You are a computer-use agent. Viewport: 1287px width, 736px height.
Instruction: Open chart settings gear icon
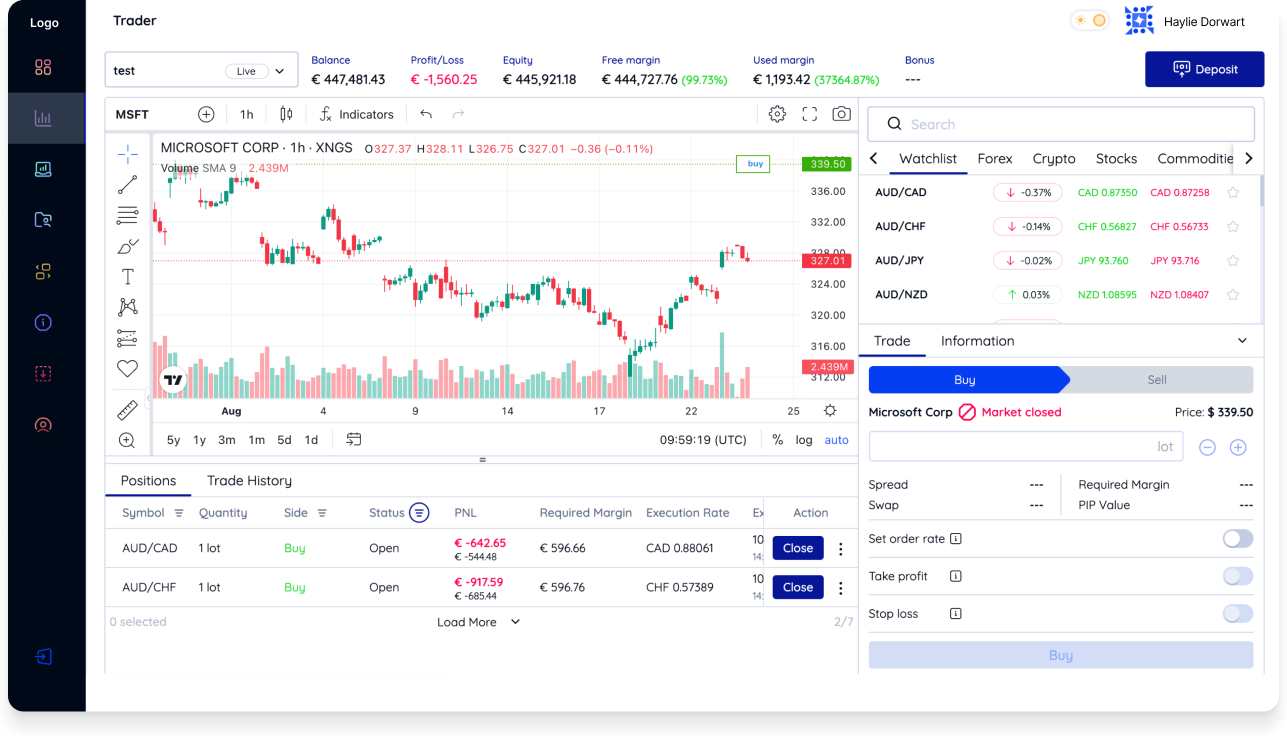[x=777, y=114]
